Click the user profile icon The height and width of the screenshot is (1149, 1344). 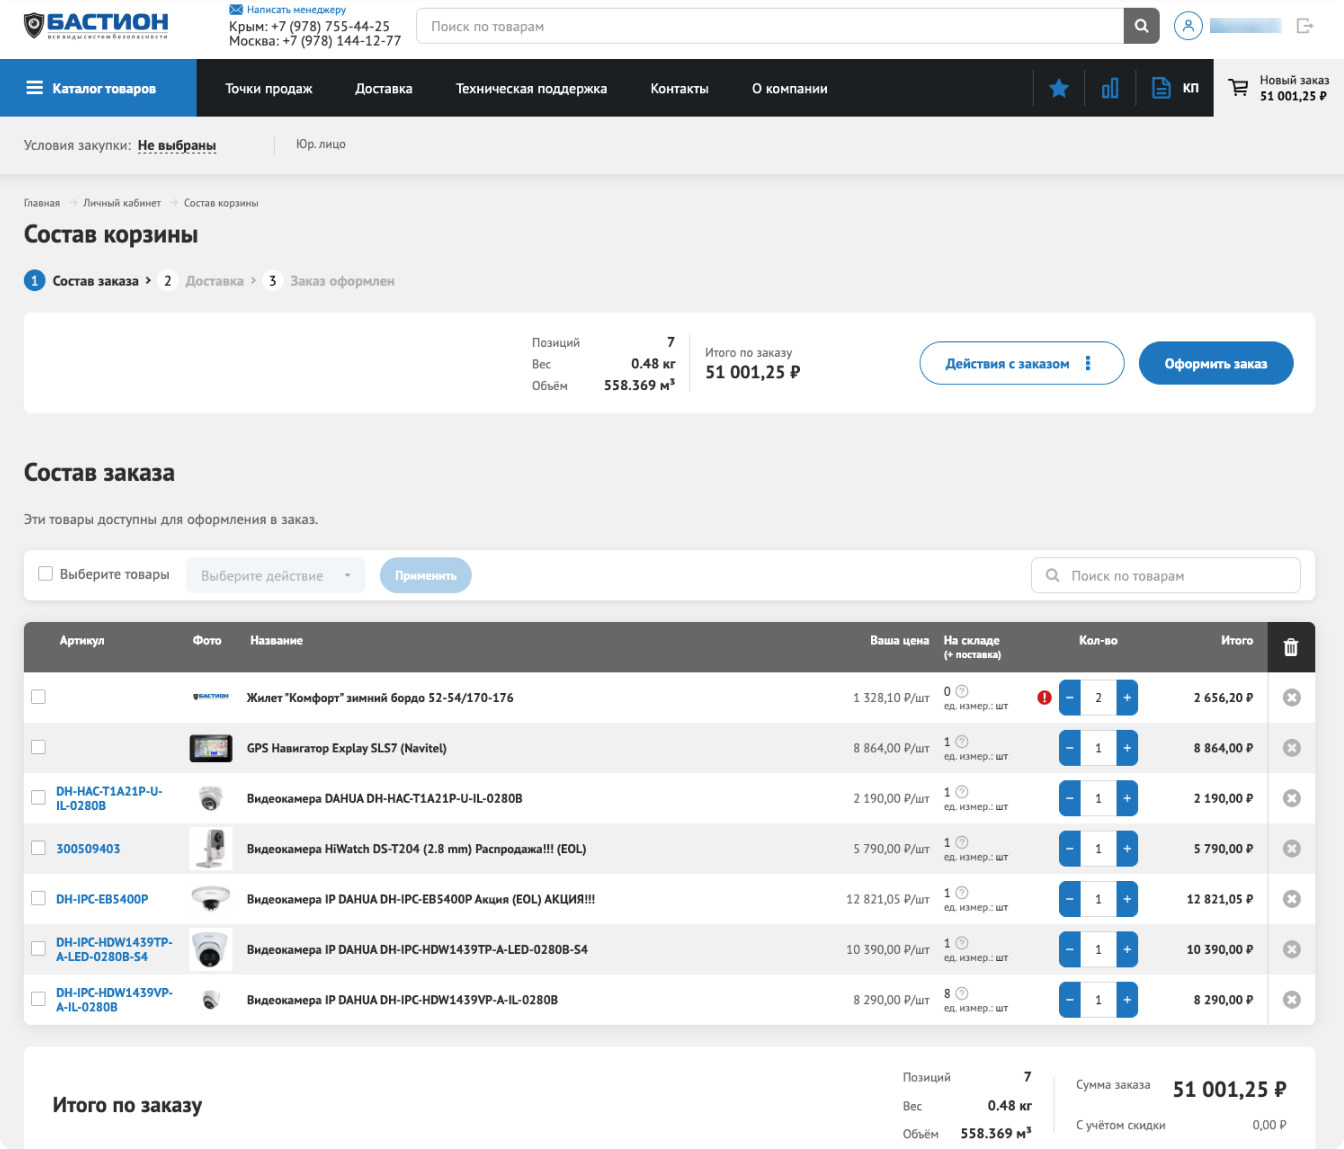pos(1188,26)
